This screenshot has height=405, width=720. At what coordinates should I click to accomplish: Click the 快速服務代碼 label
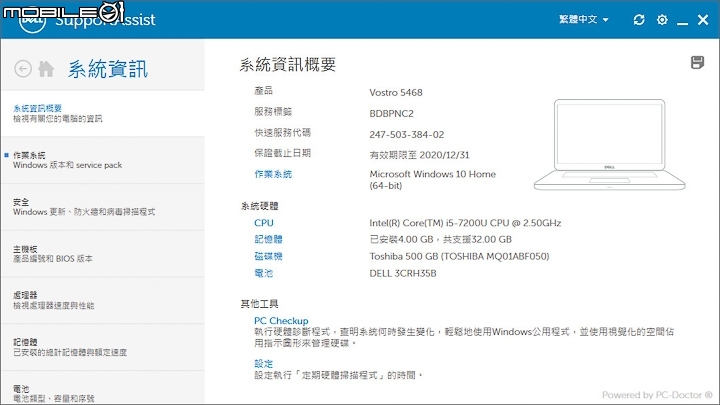click(x=283, y=132)
